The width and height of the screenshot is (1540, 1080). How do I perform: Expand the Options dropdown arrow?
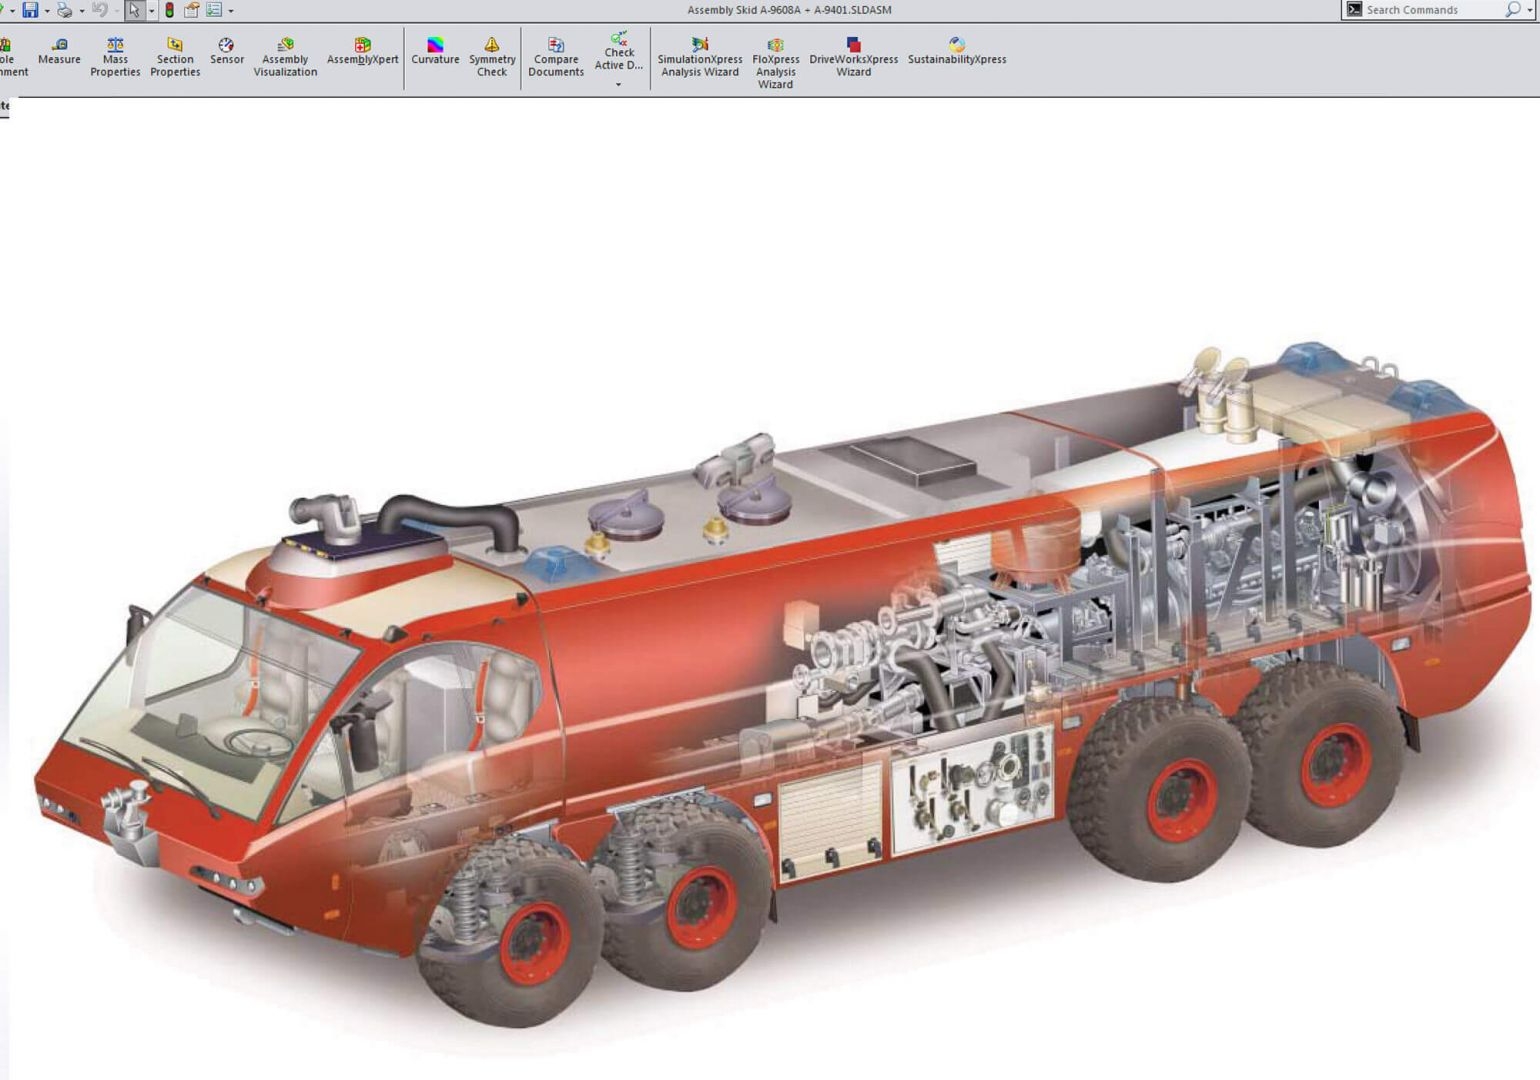pos(231,11)
